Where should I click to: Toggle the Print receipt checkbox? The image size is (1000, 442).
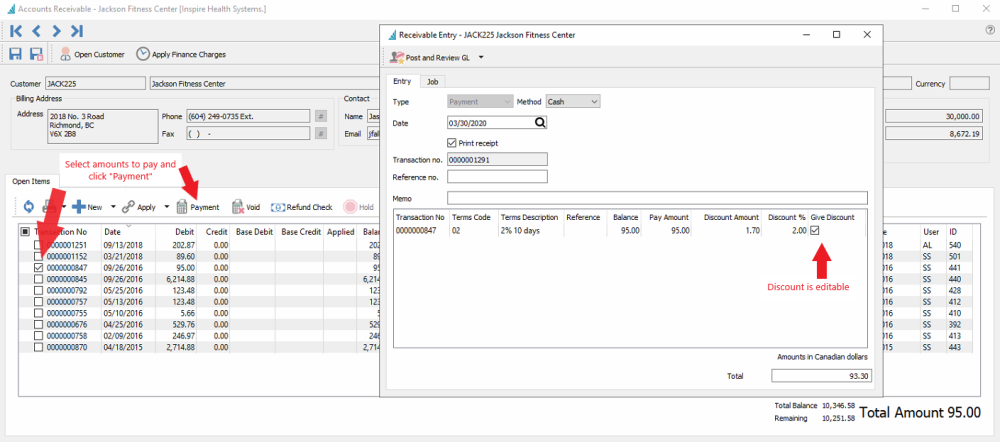pyautogui.click(x=452, y=143)
